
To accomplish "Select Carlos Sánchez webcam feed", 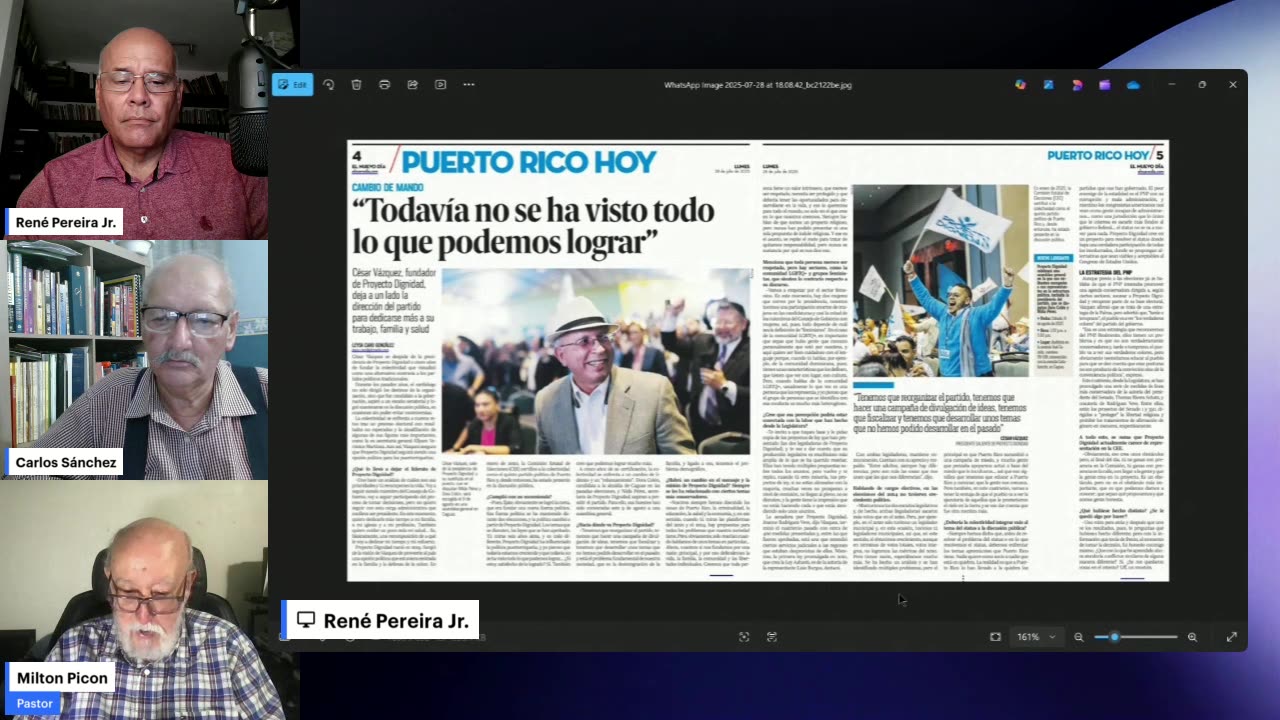I will 134,360.
